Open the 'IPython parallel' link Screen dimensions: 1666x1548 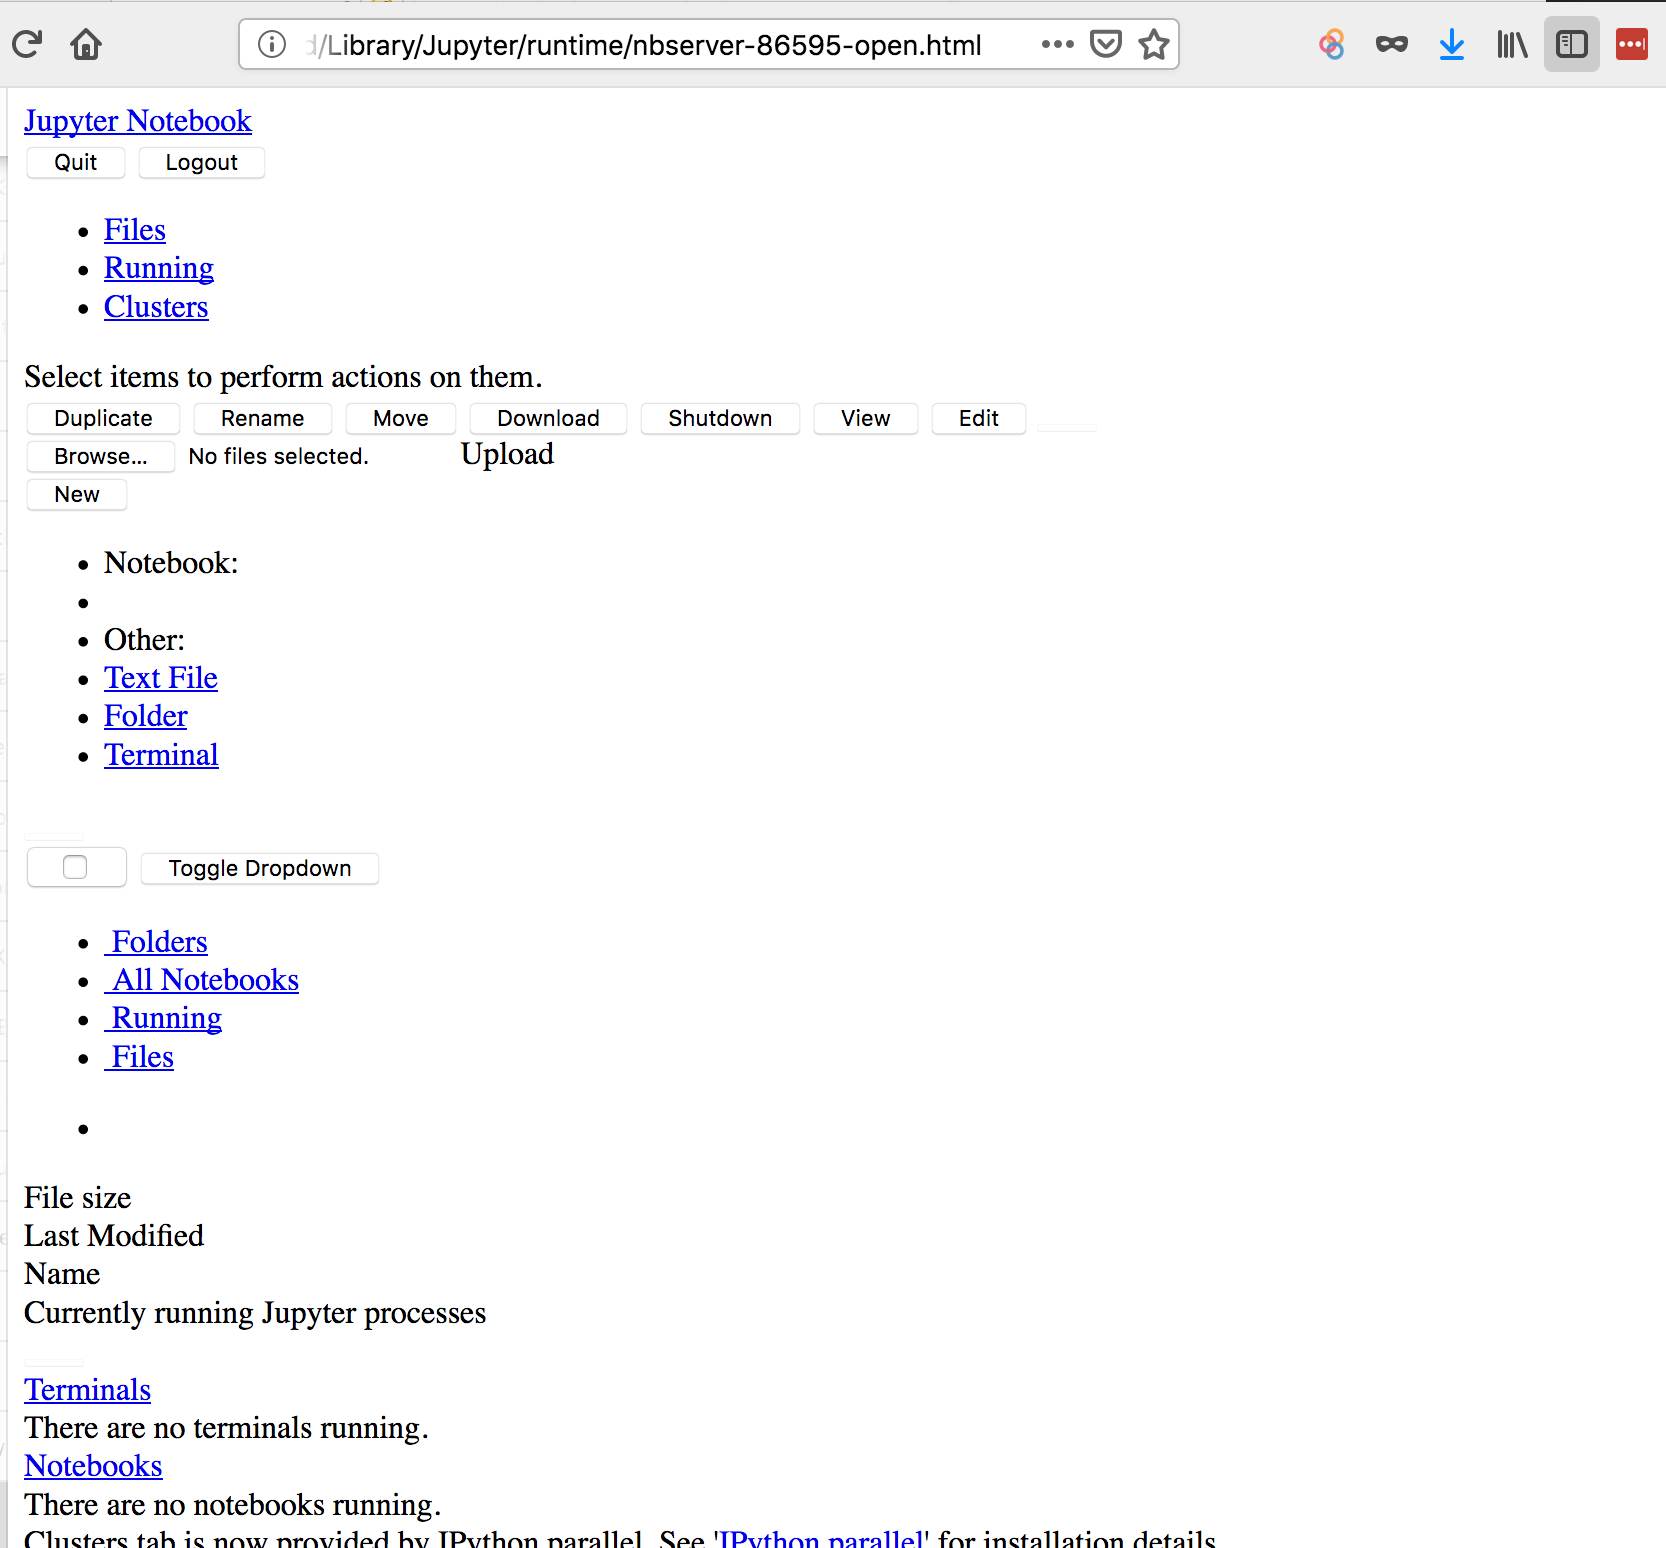pos(821,1537)
